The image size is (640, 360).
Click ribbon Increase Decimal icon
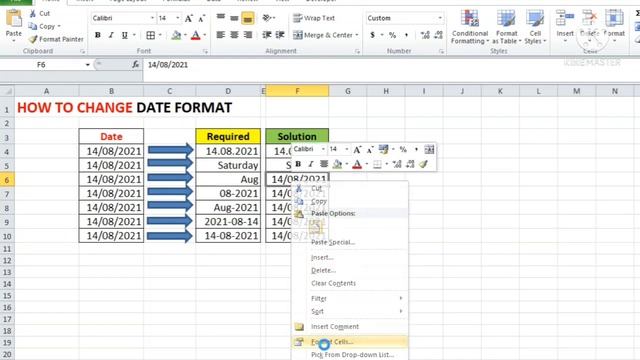click(x=425, y=35)
